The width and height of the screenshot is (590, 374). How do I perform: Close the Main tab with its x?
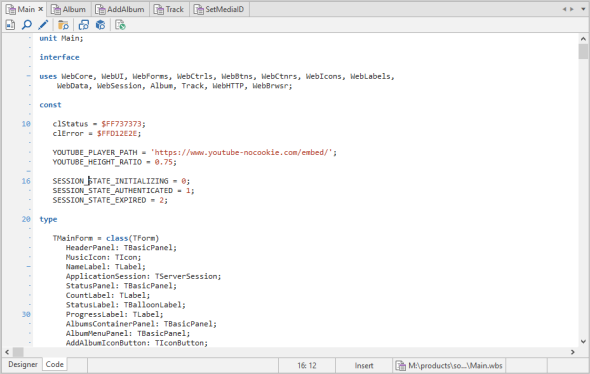pos(41,9)
